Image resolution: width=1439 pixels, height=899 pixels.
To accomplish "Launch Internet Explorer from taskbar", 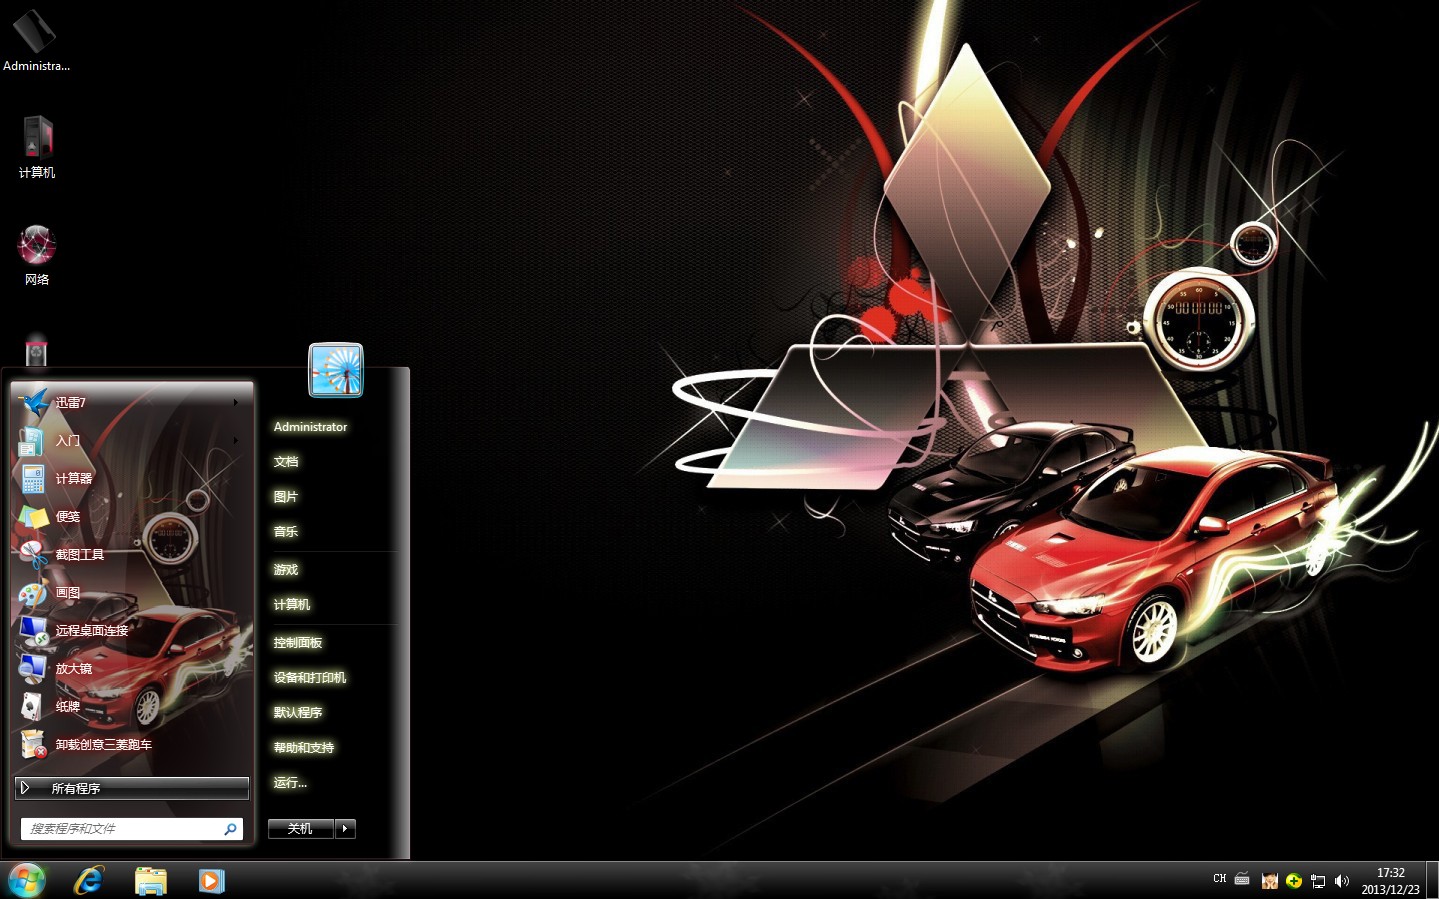I will [x=89, y=880].
